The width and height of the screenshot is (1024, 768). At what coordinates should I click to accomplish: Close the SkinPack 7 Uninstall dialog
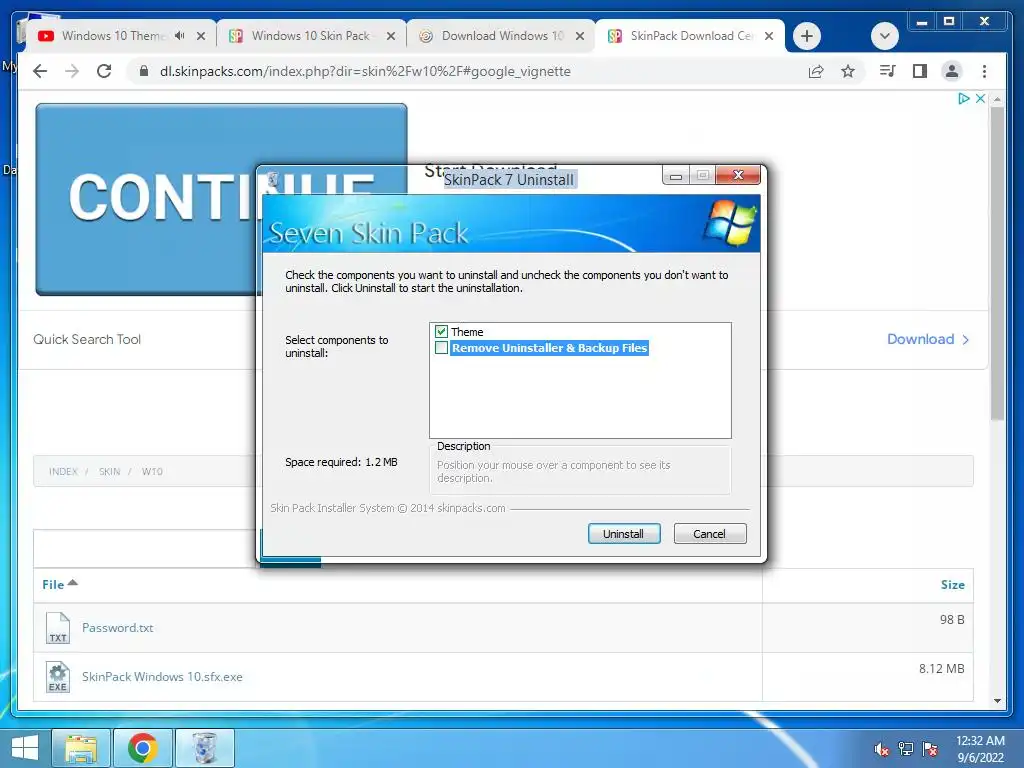(x=738, y=175)
